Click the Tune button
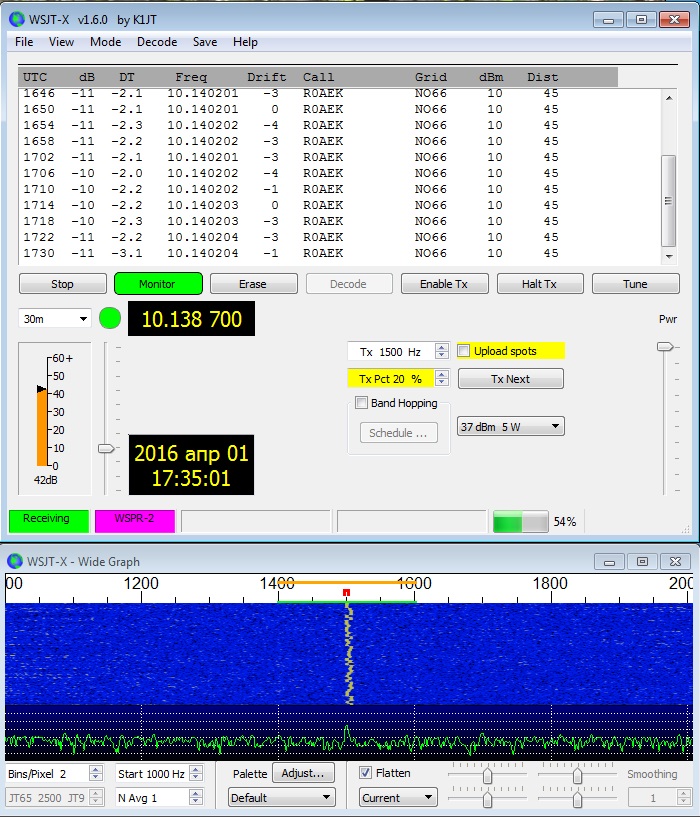 (635, 284)
